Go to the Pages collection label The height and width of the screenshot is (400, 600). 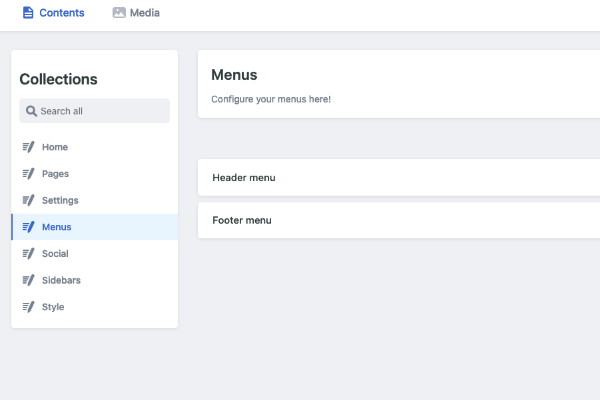55,174
